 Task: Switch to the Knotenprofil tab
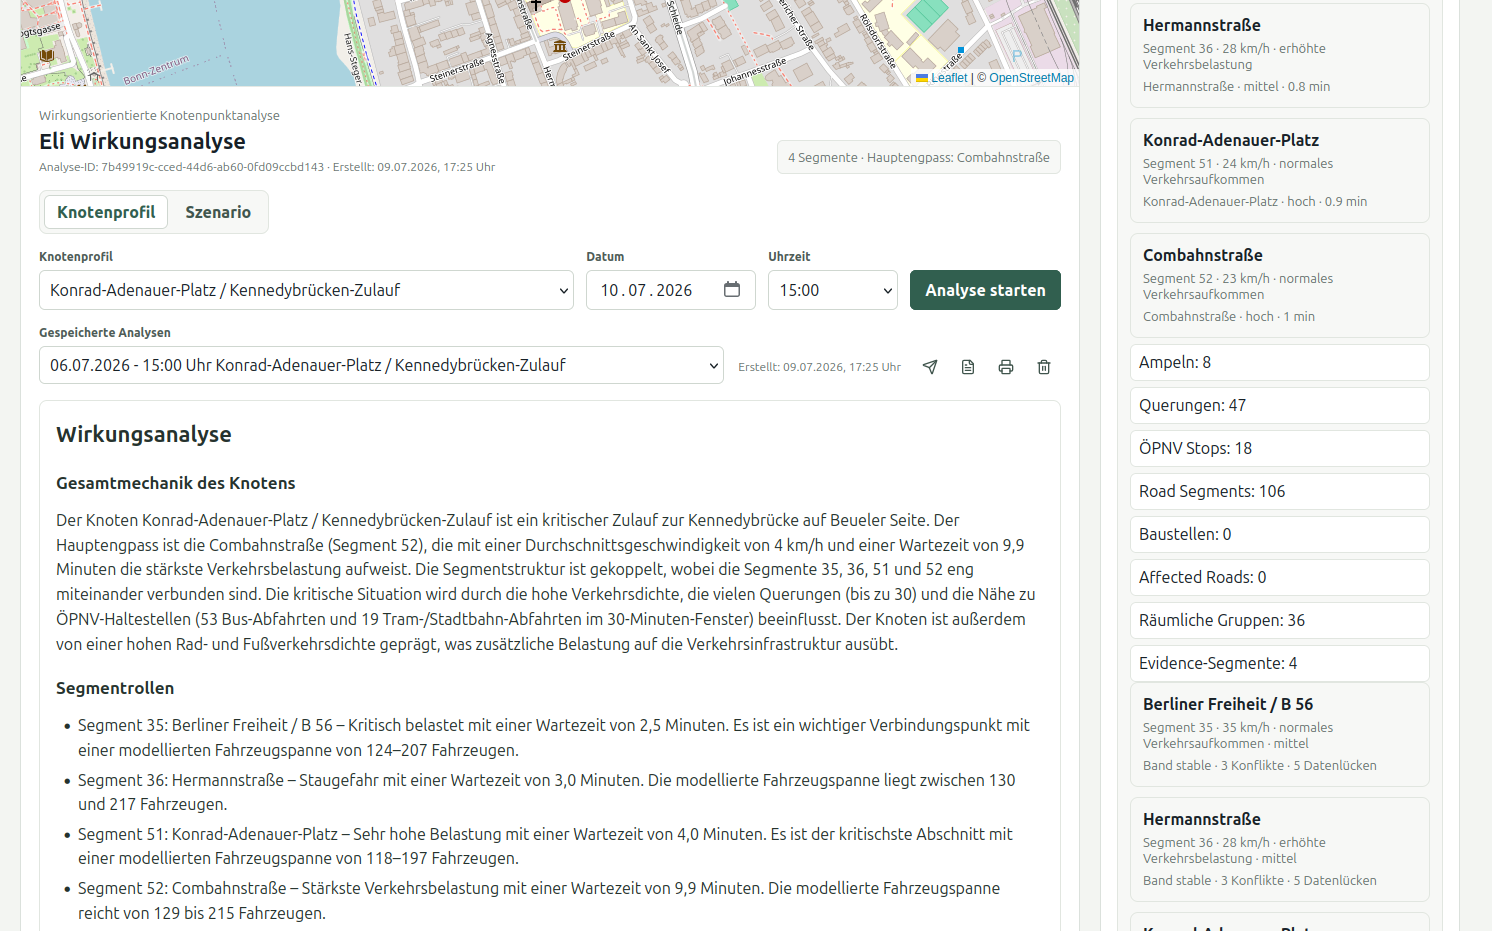(x=106, y=212)
